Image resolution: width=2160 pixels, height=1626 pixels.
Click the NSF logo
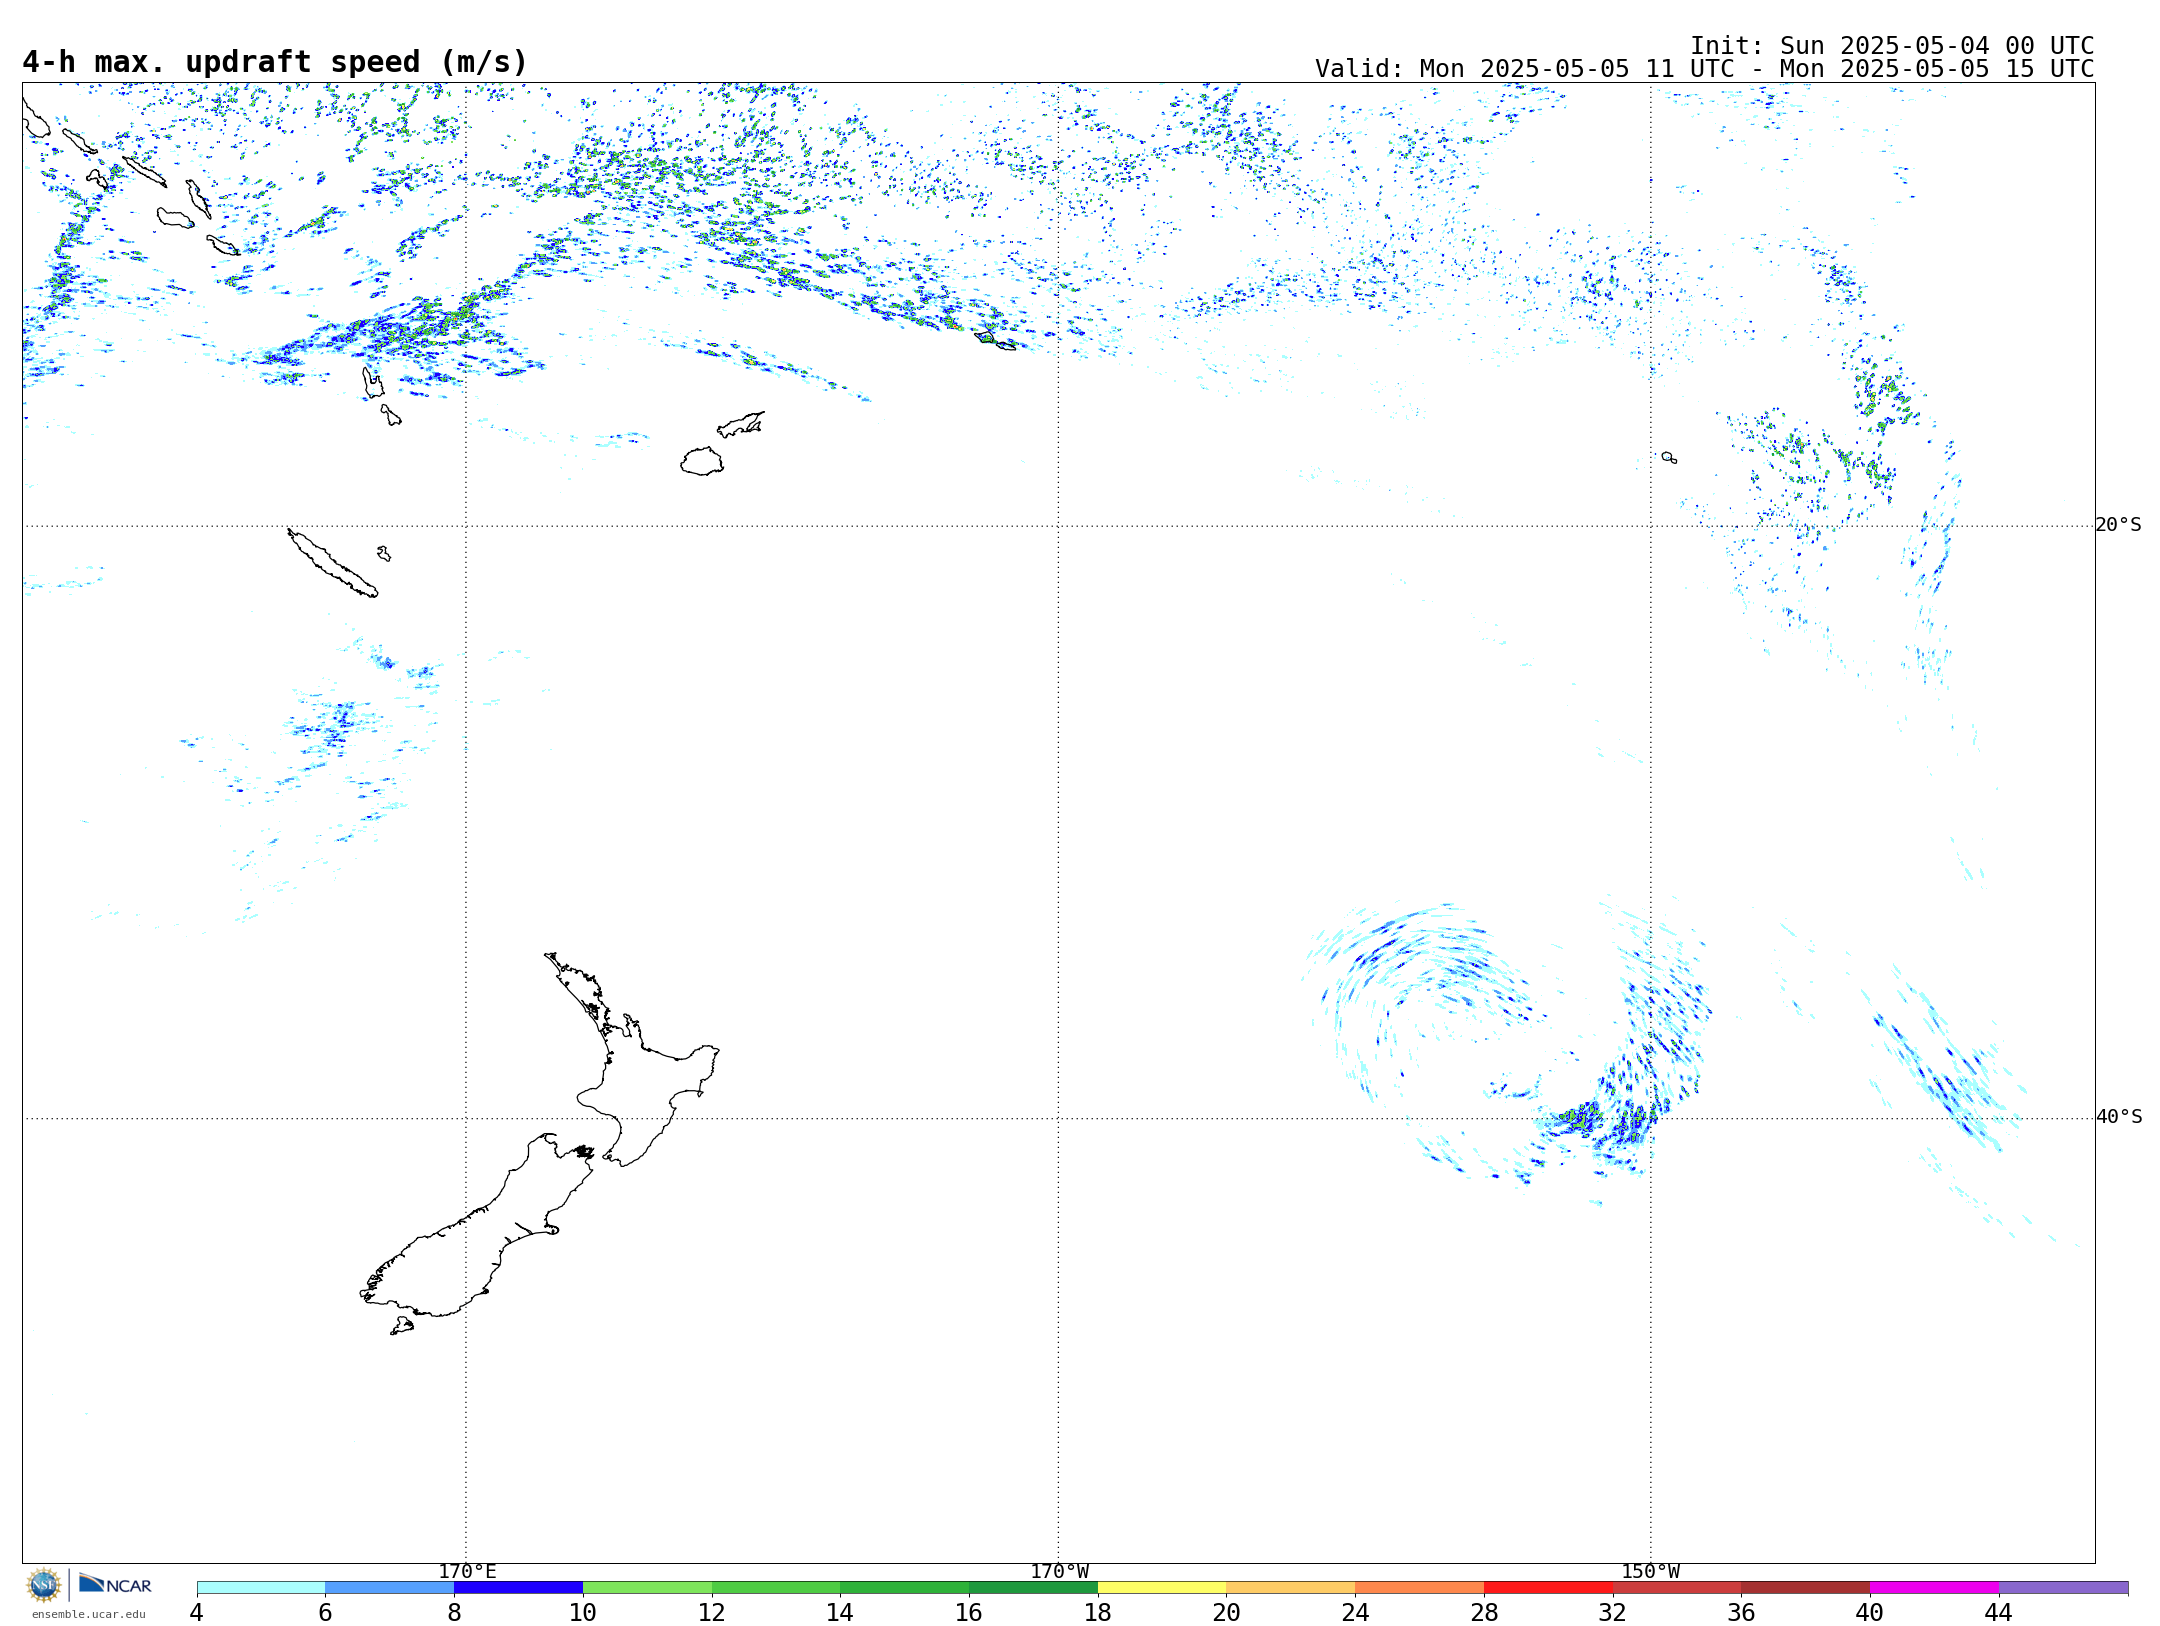[44, 1585]
